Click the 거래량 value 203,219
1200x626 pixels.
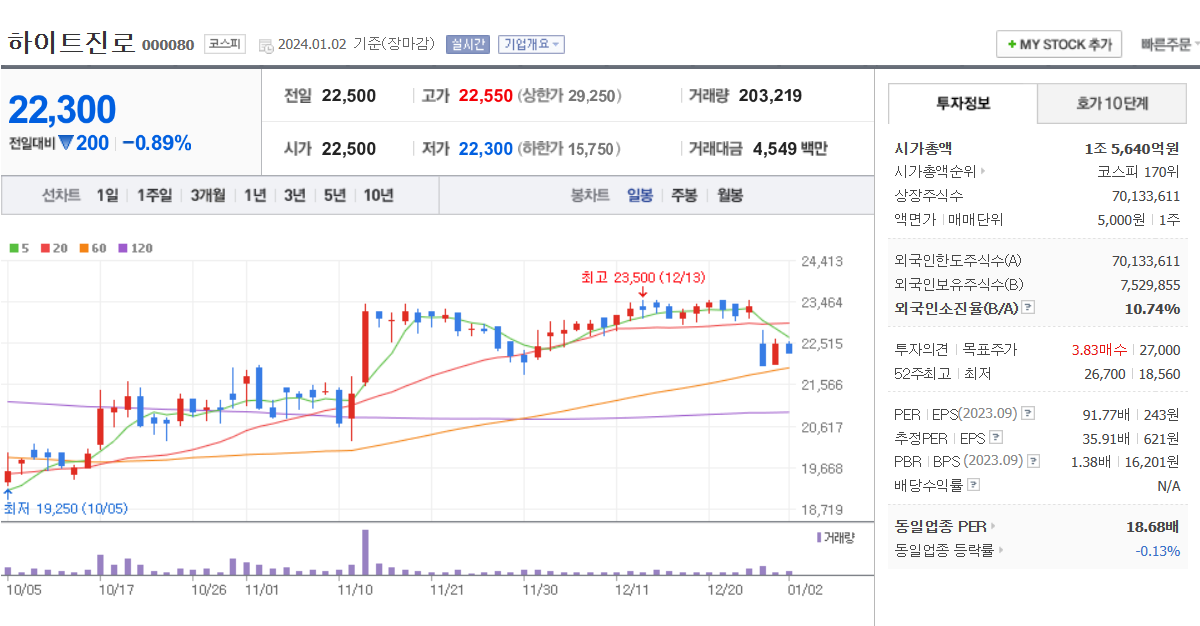click(x=770, y=96)
